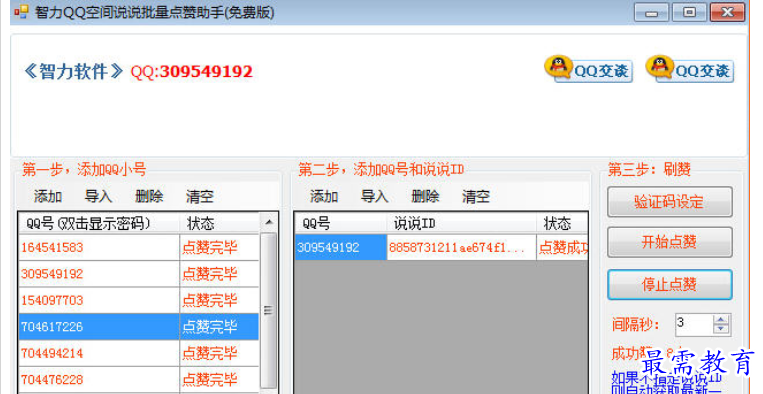Click 添加 under 第一步 QQ小号
Viewport: 763px width, 394px height.
coord(48,197)
